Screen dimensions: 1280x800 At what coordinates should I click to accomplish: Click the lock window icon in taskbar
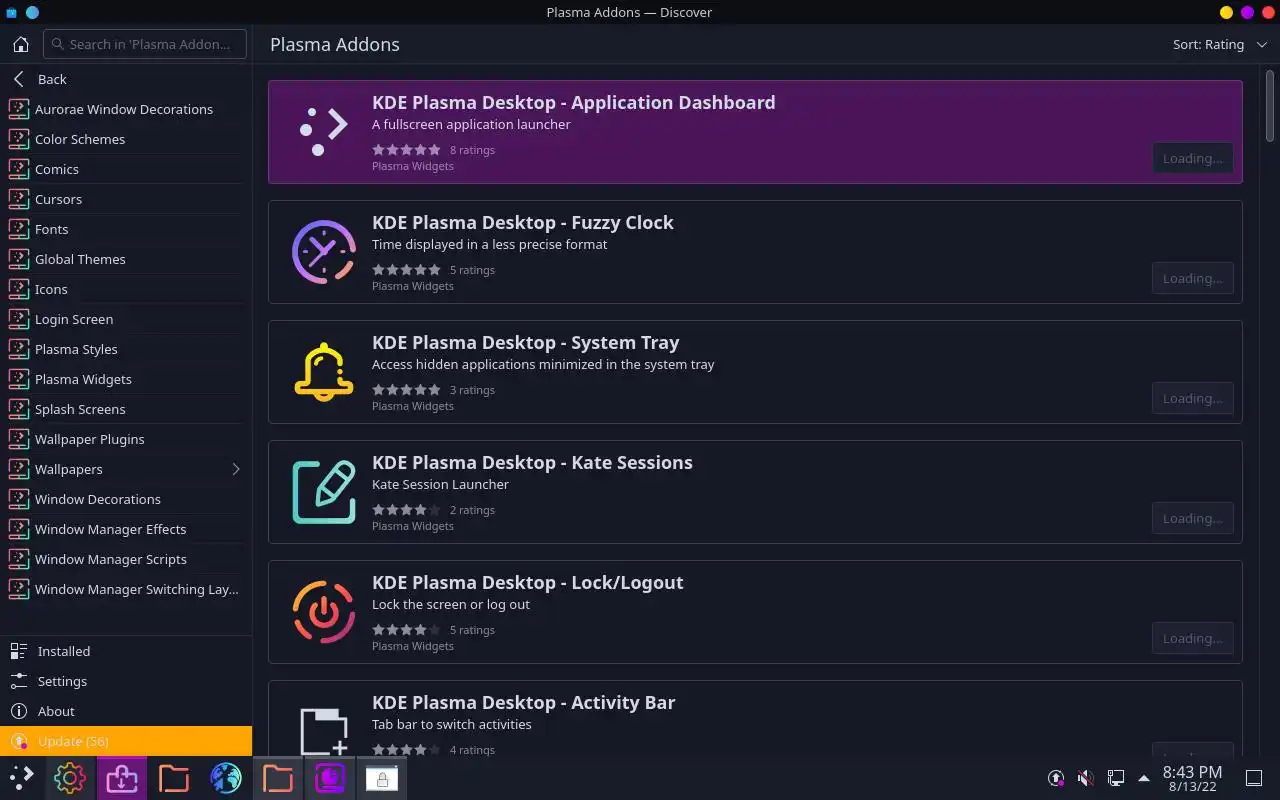(382, 777)
